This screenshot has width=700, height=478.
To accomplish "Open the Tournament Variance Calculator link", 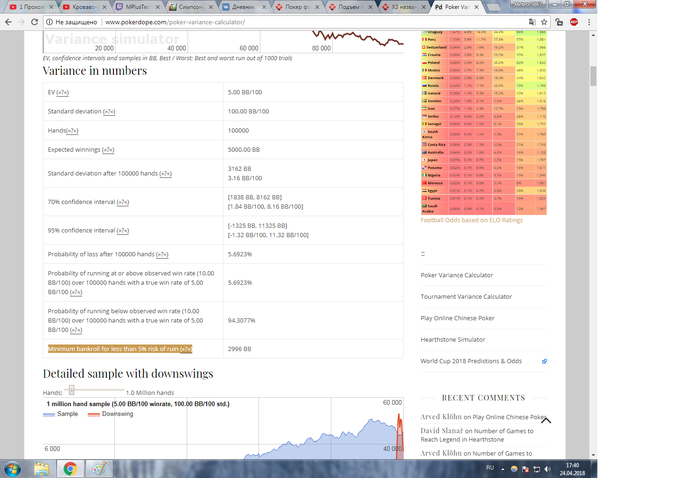I will click(466, 297).
